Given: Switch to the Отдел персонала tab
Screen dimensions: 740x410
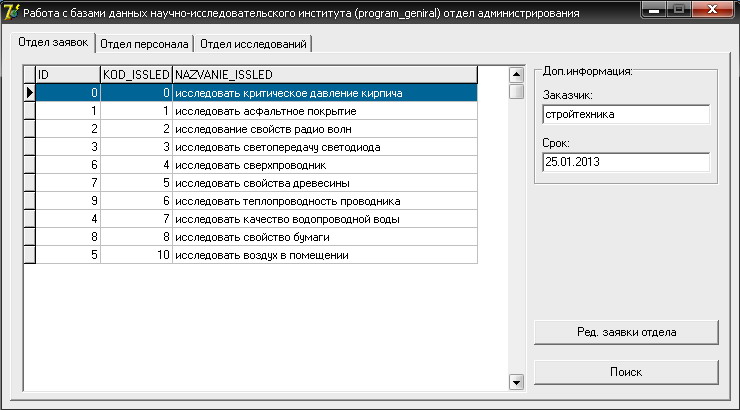Looking at the screenshot, I should point(144,44).
